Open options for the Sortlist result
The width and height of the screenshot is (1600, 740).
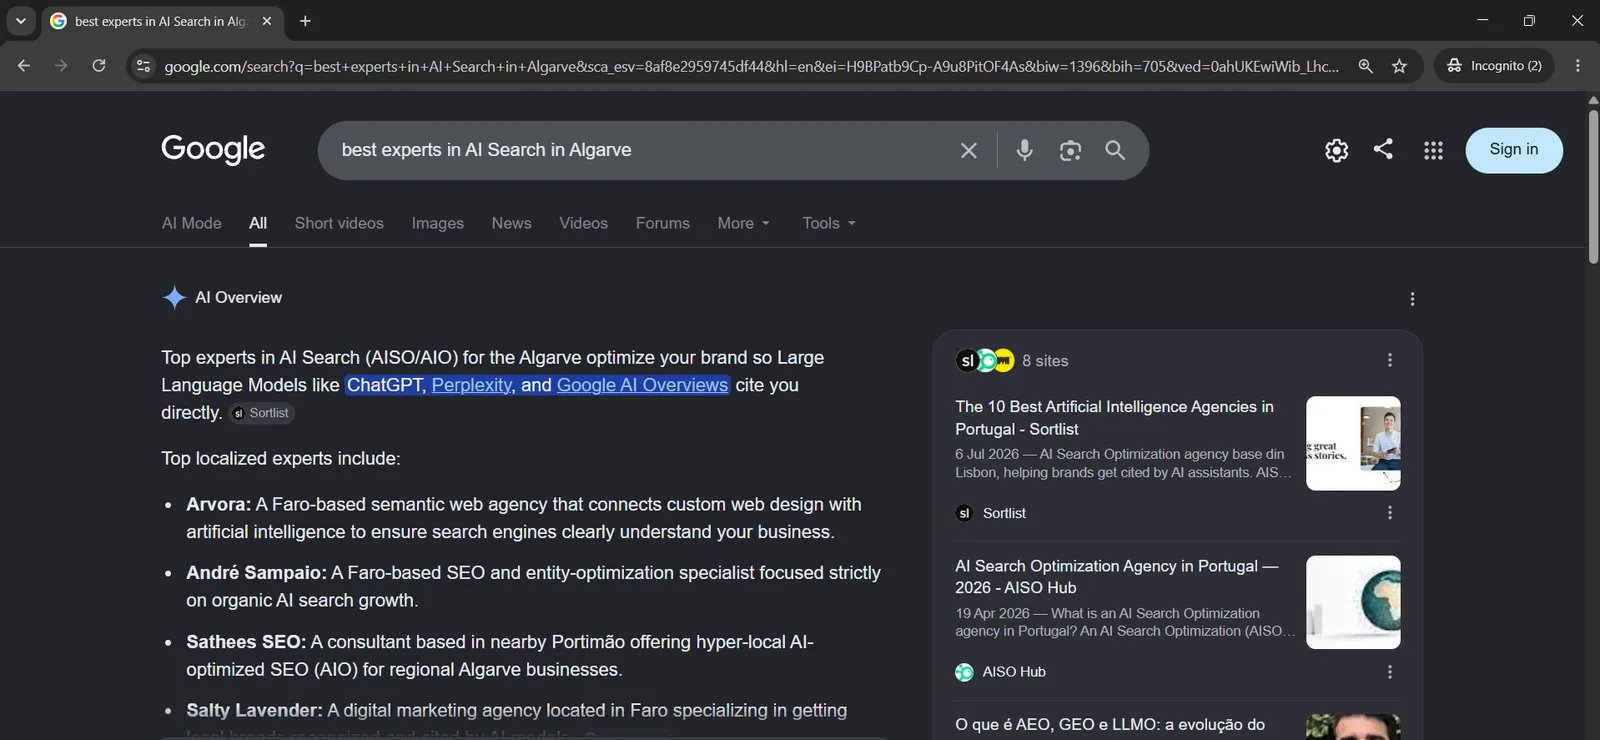[1390, 513]
